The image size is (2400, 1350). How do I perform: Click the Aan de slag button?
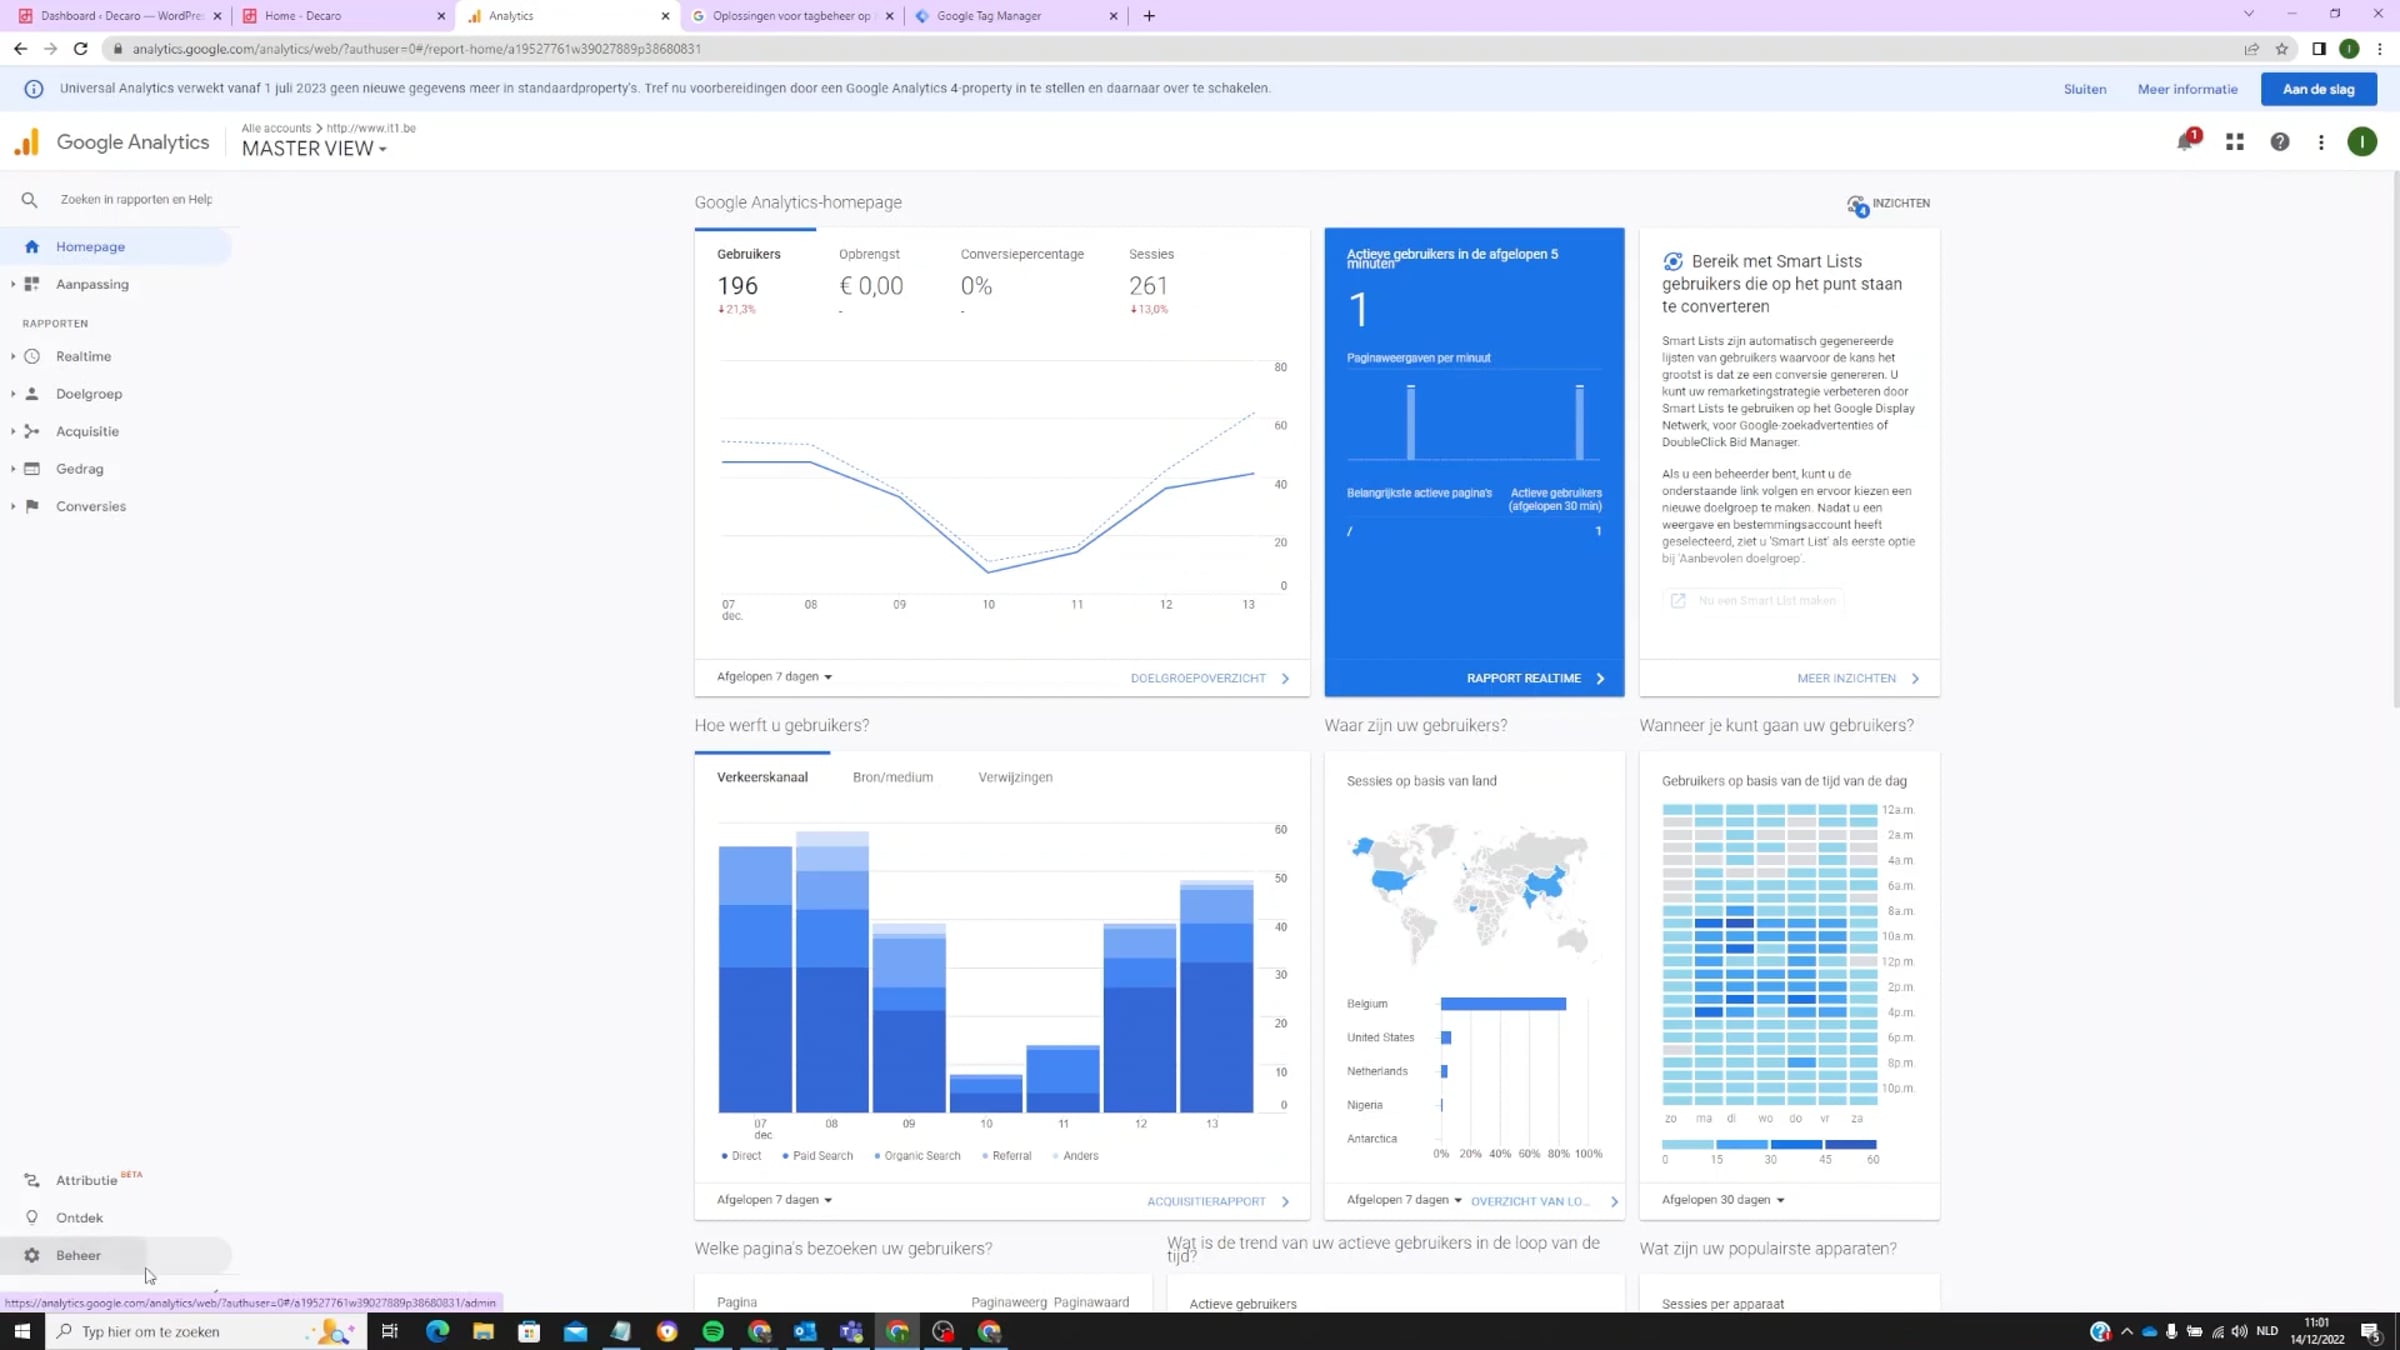(x=2318, y=89)
